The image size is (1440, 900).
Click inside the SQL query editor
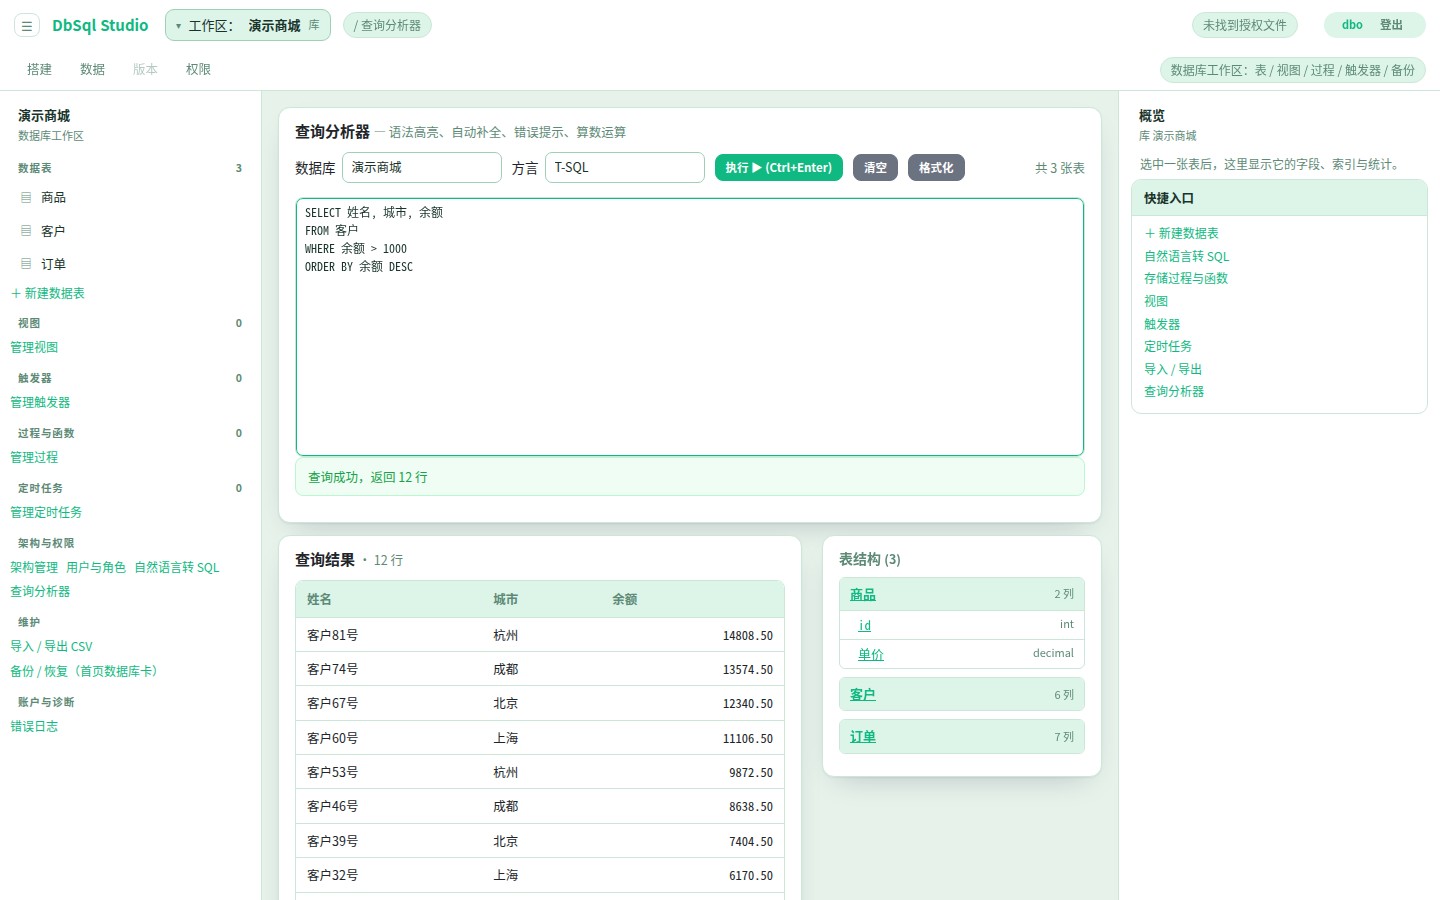(690, 327)
